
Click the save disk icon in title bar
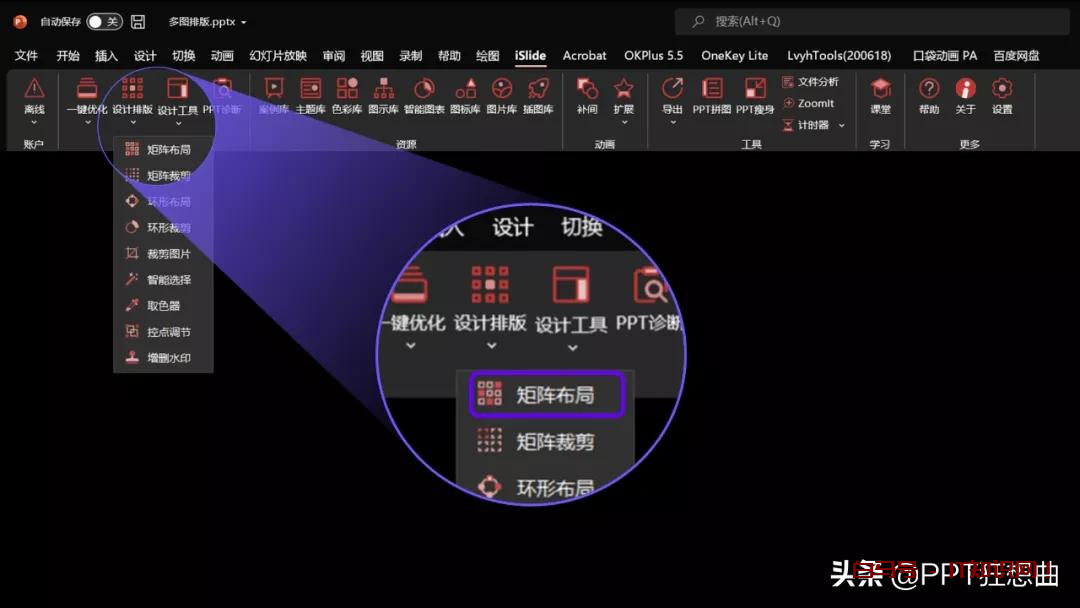coord(138,21)
